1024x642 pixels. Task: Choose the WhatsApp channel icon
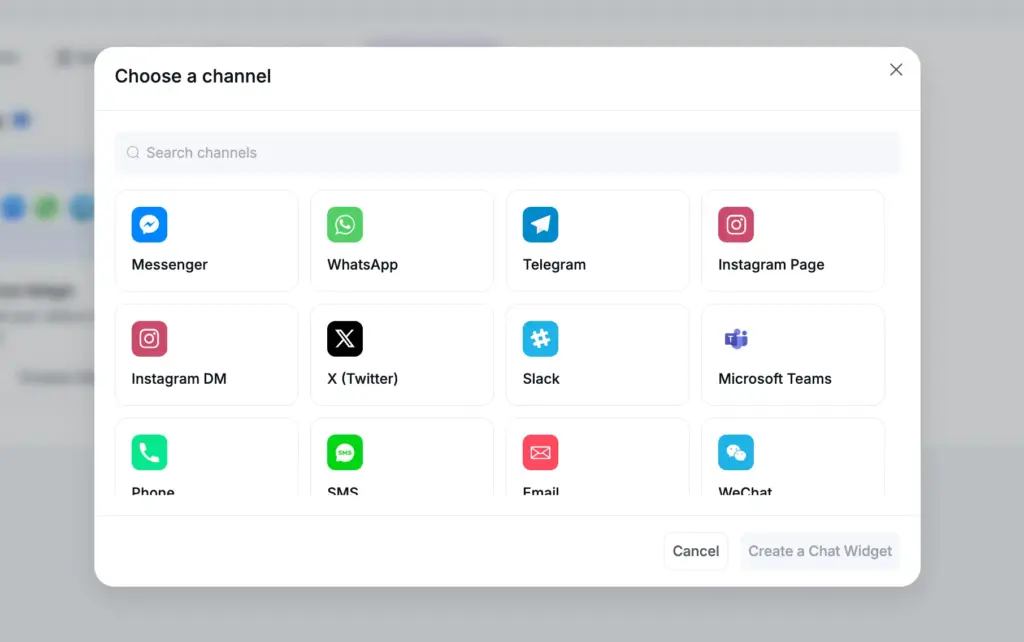[x=345, y=225]
